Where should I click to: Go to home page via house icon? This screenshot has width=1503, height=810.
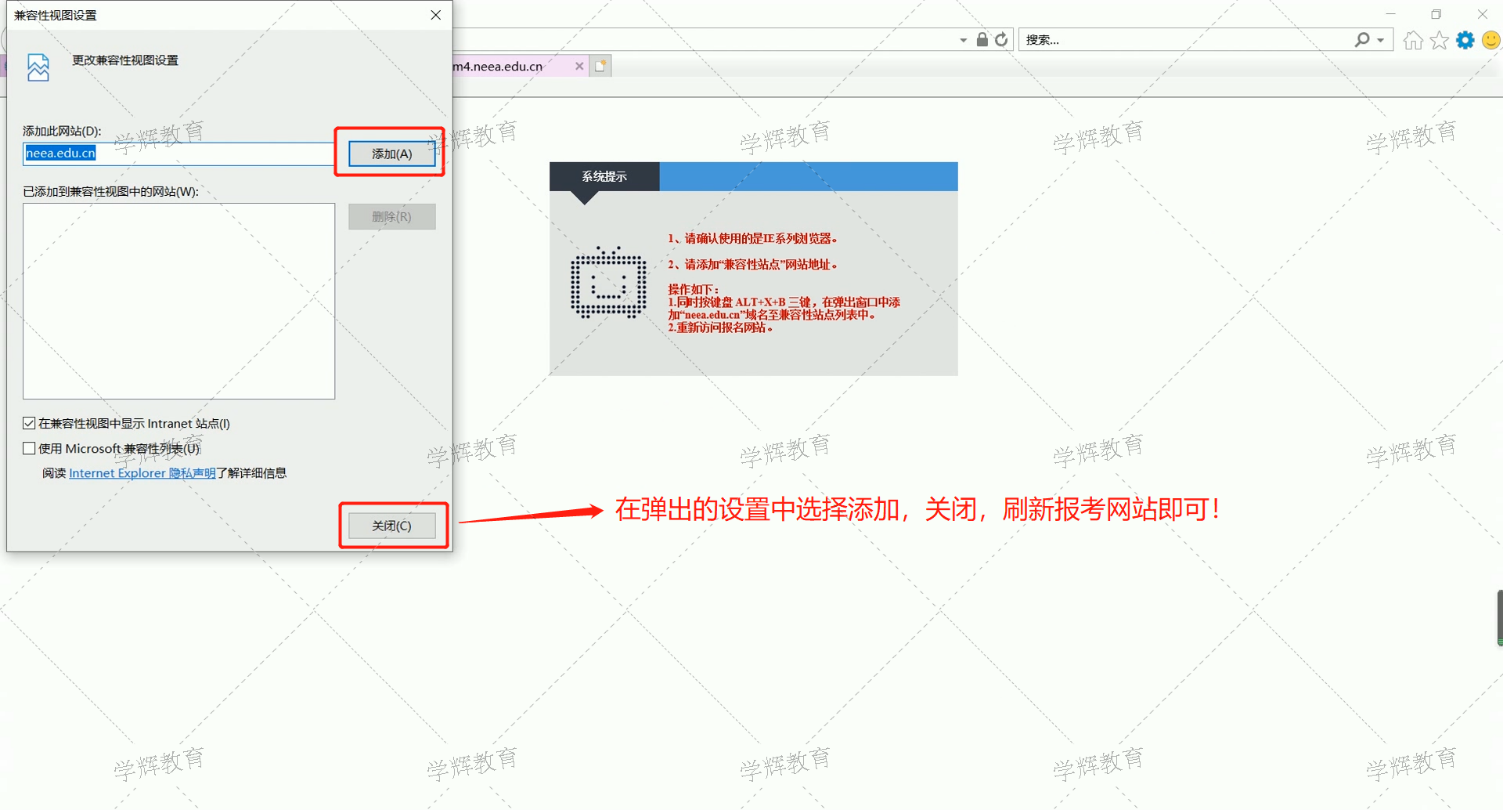pos(1413,40)
